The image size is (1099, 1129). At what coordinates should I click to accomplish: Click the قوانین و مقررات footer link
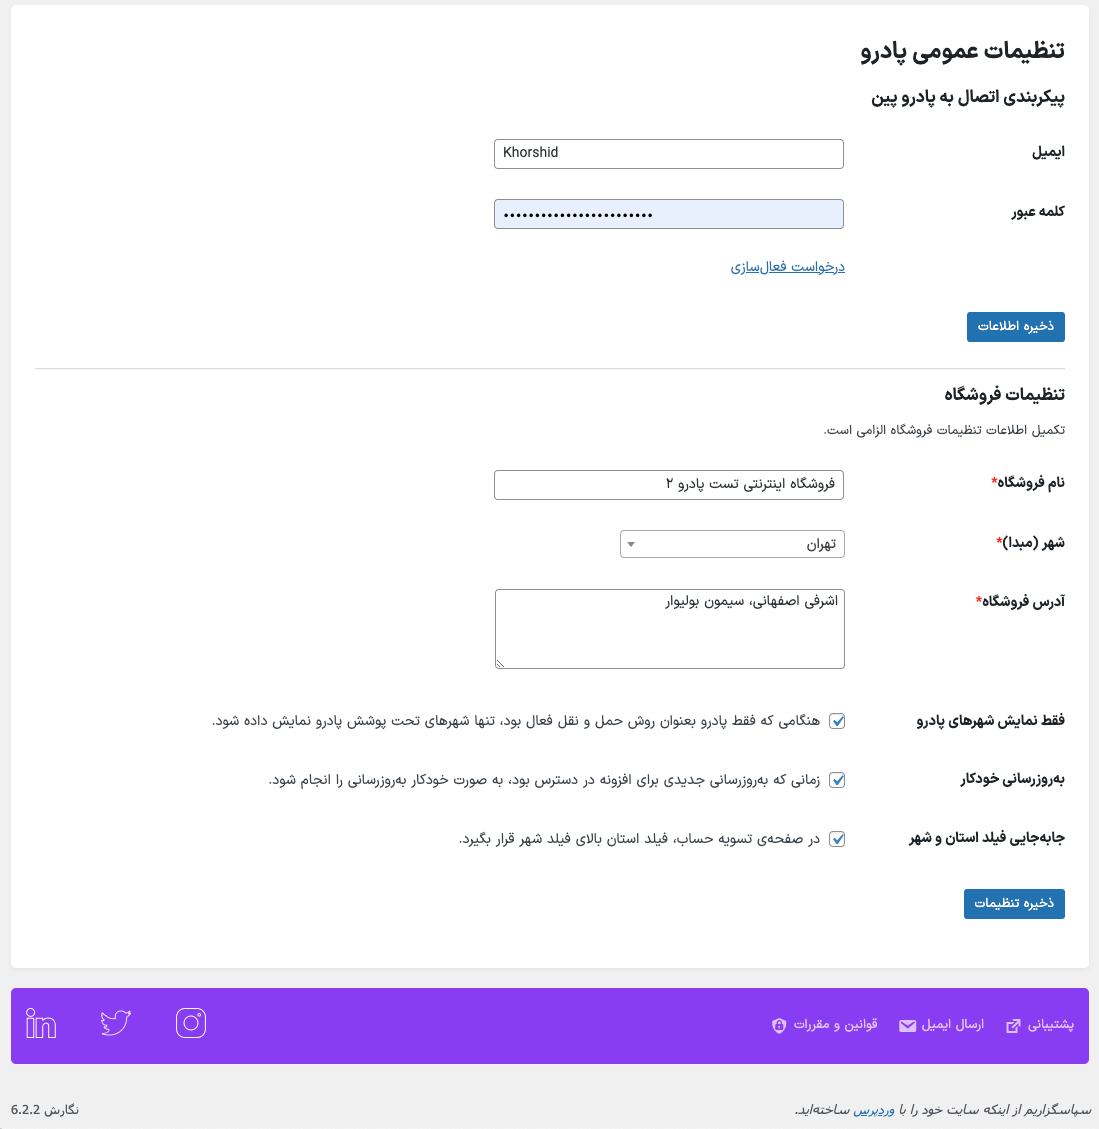coord(835,1025)
